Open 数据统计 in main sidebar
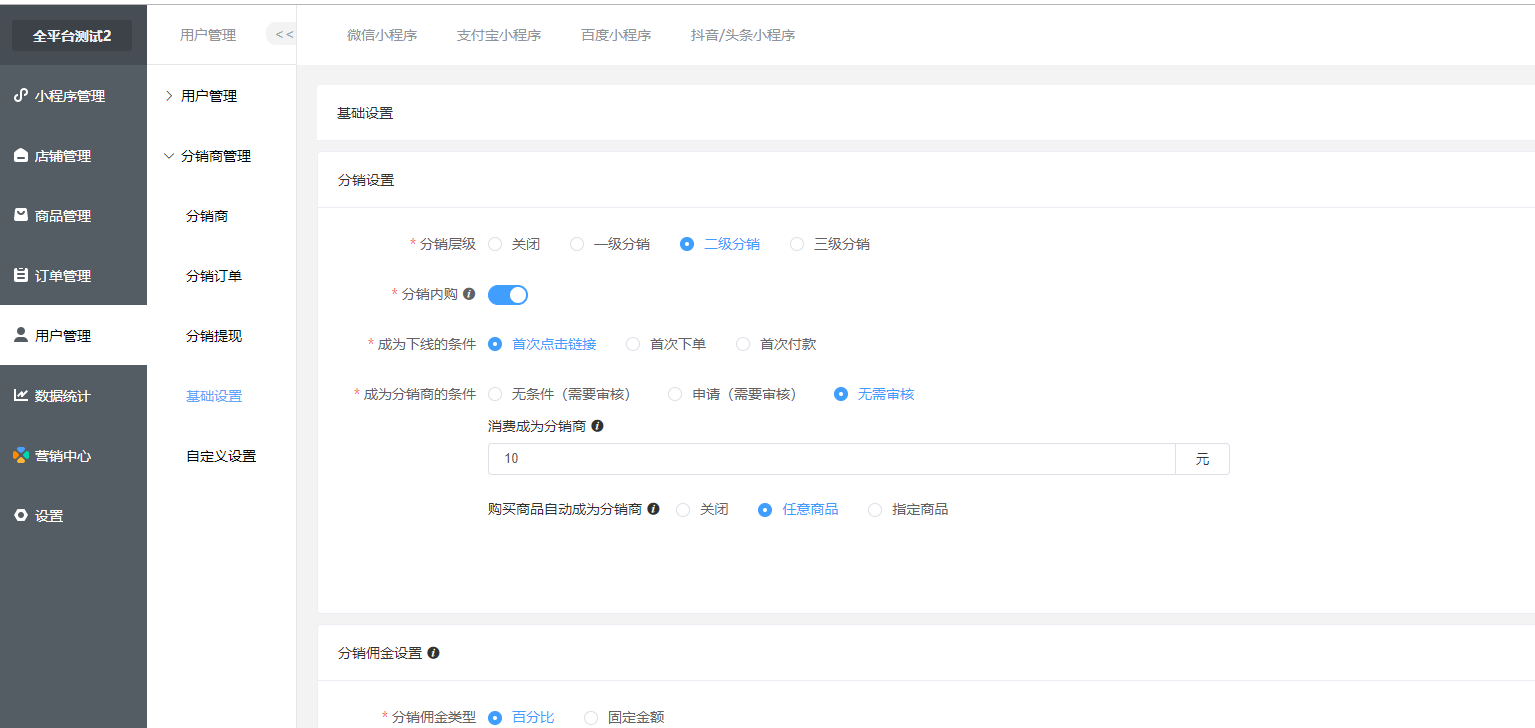The image size is (1535, 728). (73, 396)
